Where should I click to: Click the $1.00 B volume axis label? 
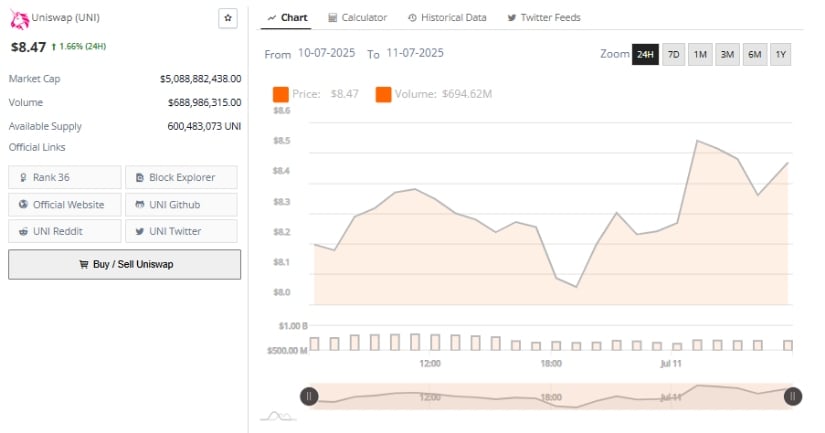coord(293,326)
